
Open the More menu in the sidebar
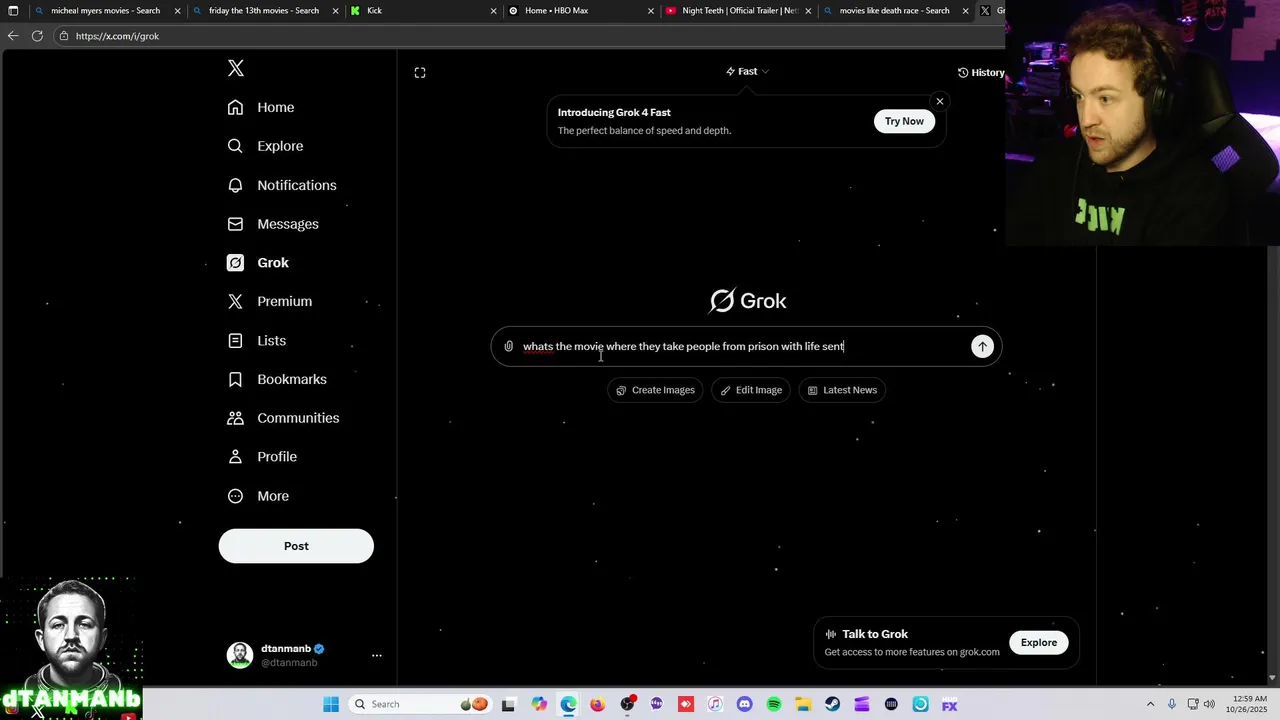pos(258,496)
